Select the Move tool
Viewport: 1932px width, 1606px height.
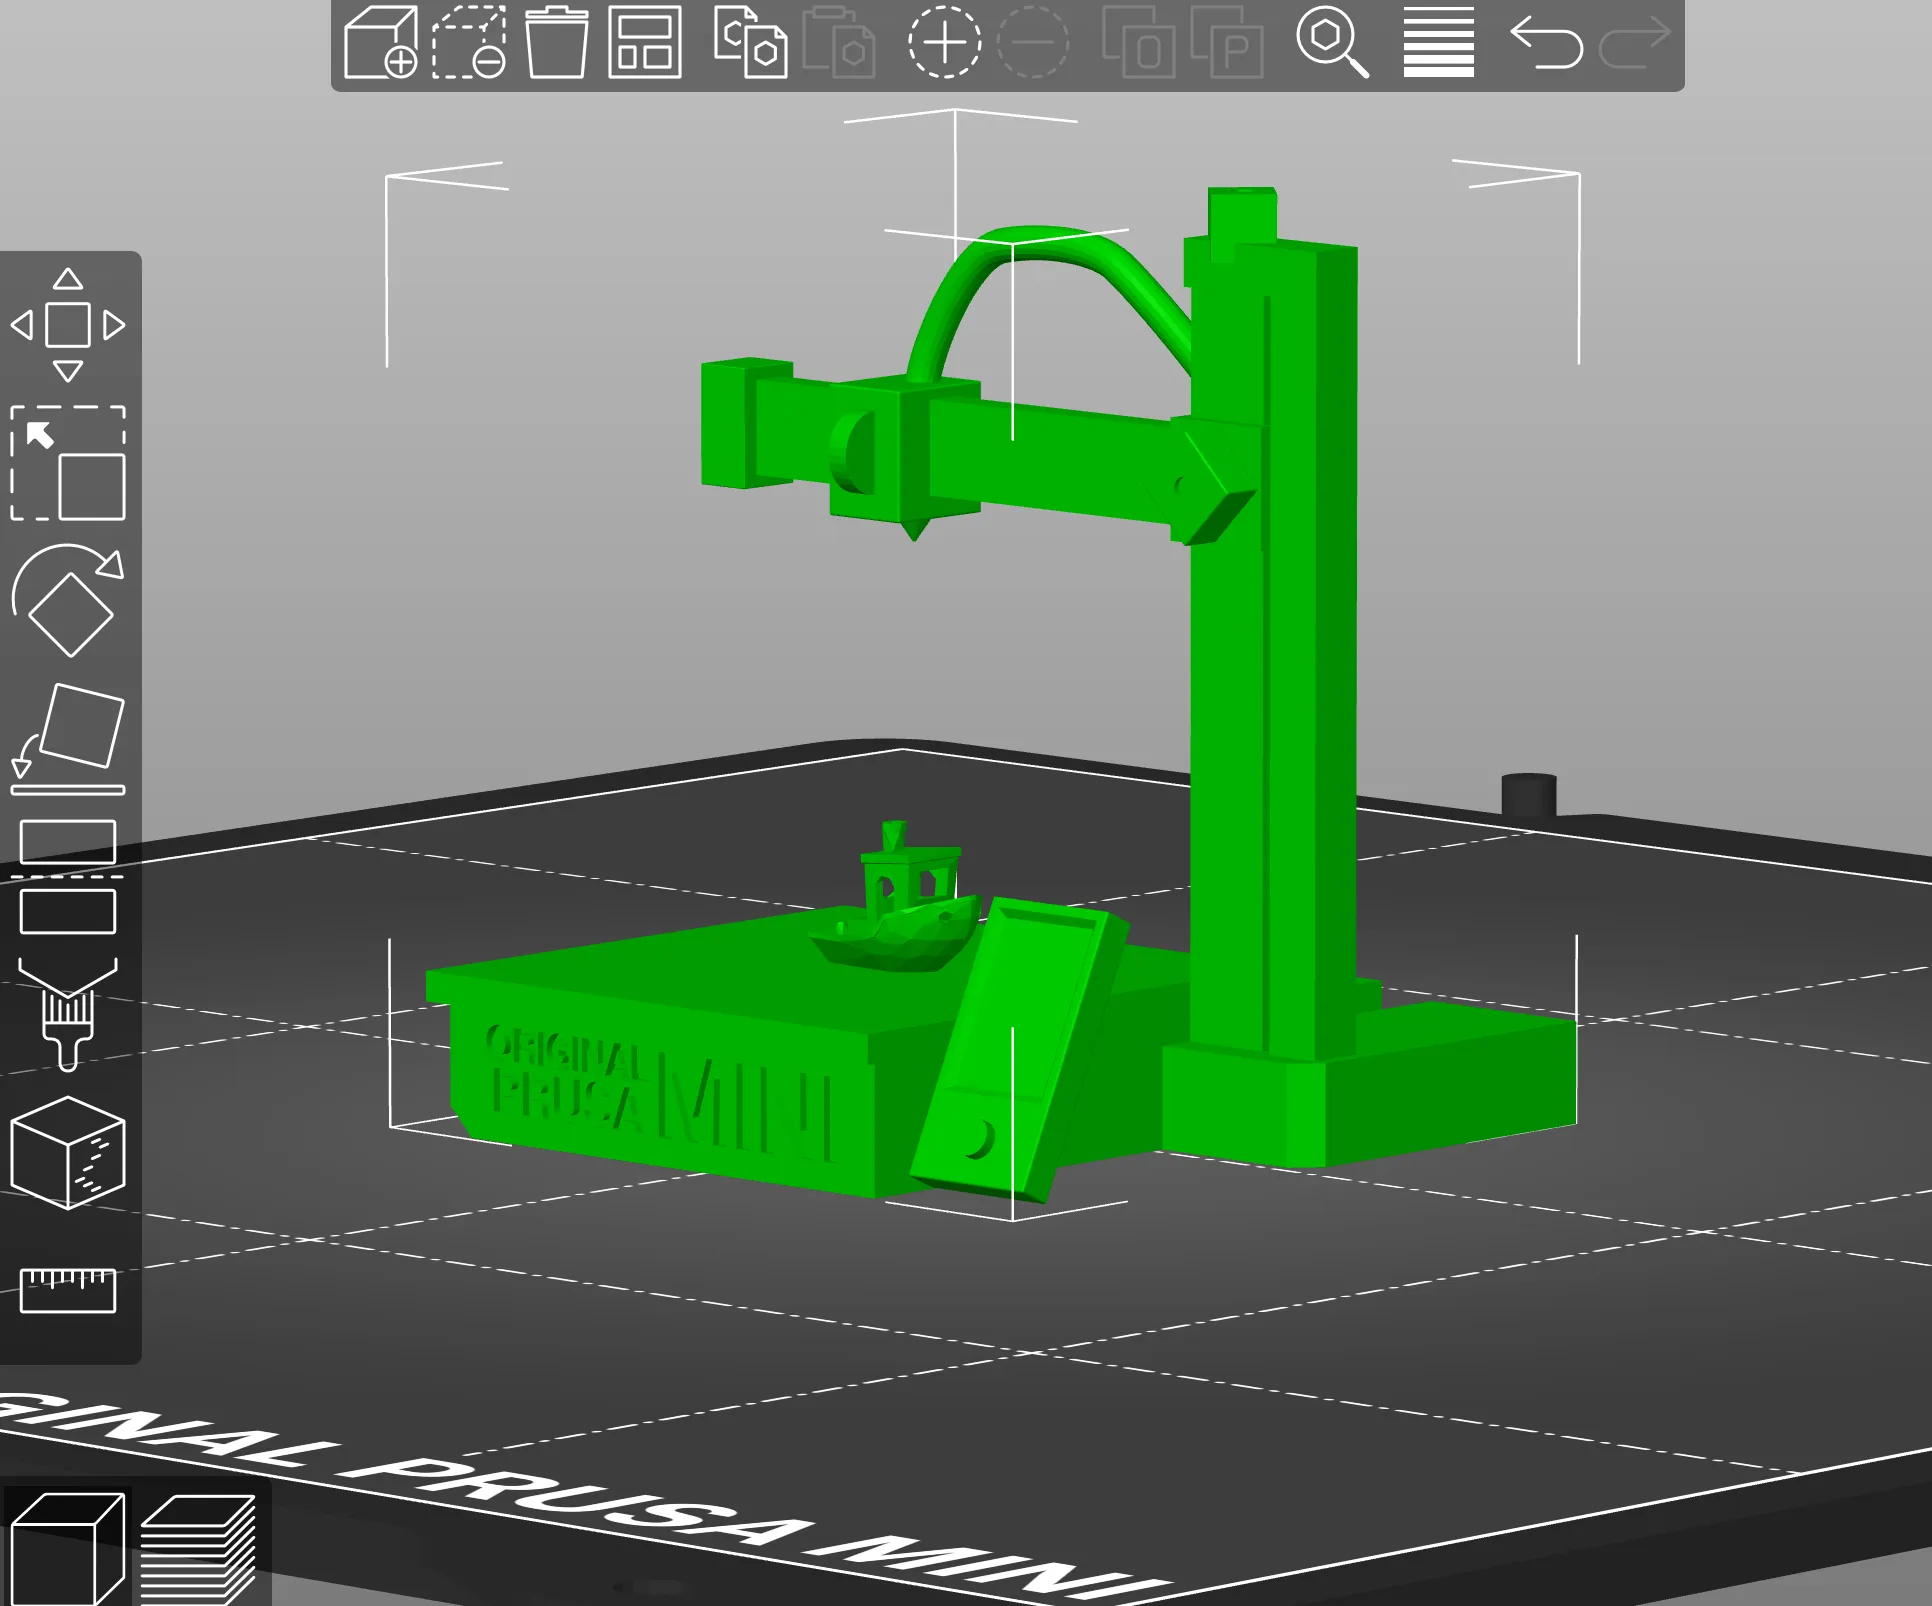[x=68, y=325]
